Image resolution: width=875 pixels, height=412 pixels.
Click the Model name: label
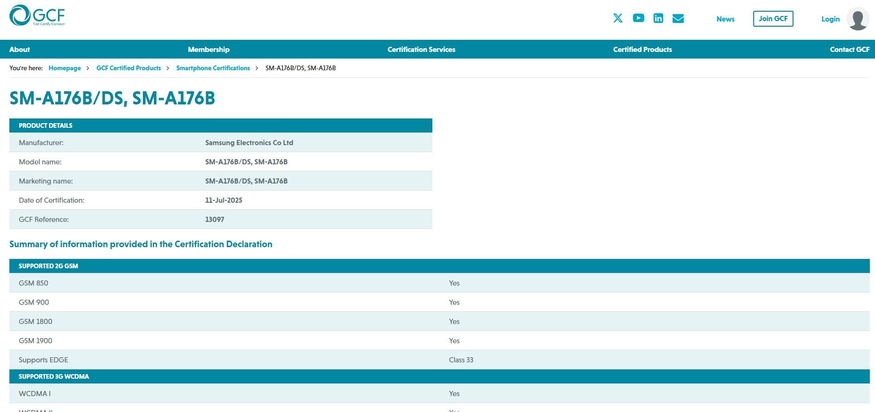coord(40,162)
